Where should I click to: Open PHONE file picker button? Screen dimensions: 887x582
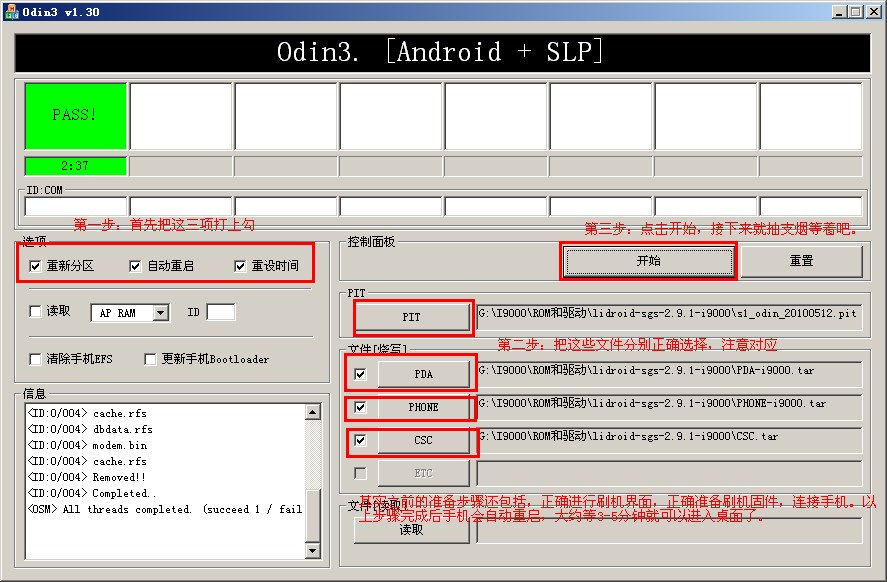coord(413,408)
